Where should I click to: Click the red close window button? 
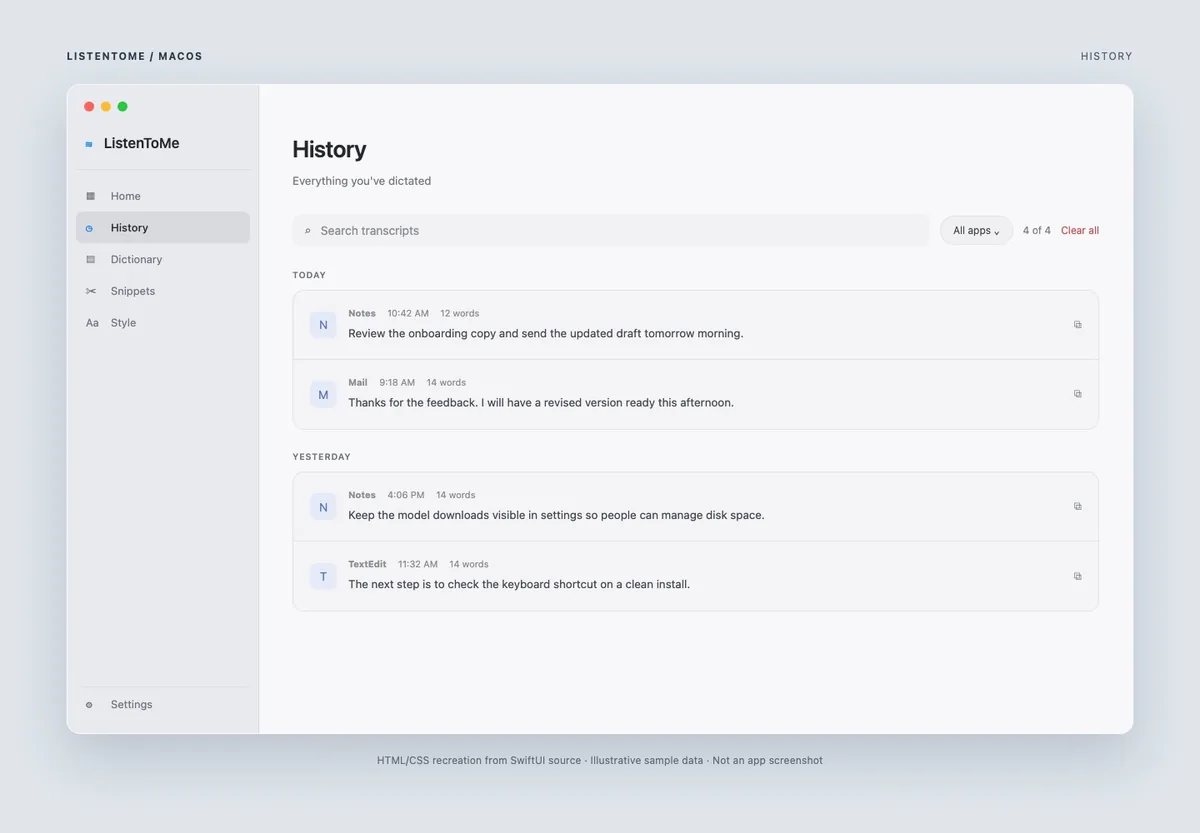coord(89,106)
